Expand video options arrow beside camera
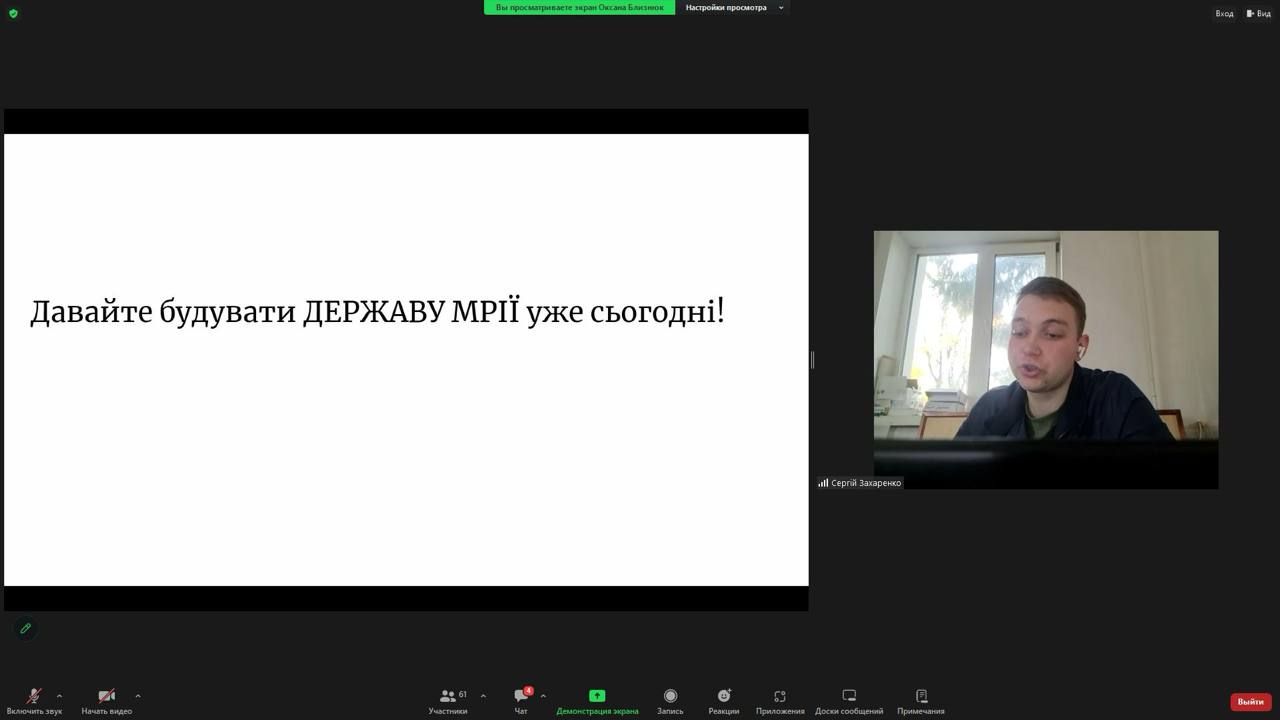 [138, 696]
